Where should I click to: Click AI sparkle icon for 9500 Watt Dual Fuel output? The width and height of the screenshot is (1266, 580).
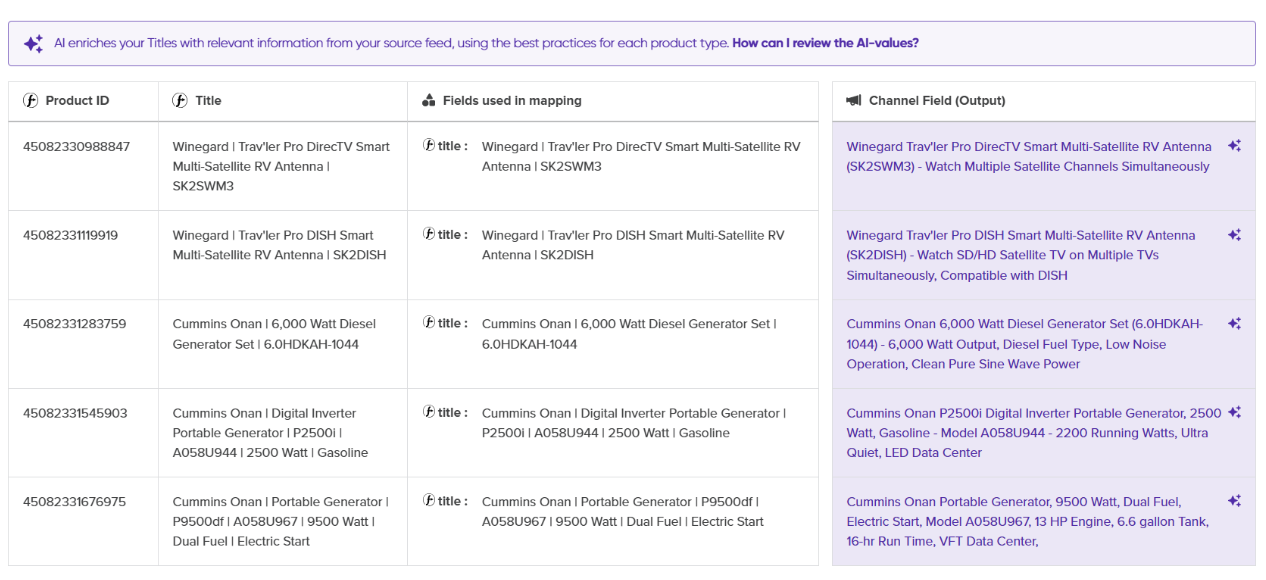click(x=1235, y=501)
